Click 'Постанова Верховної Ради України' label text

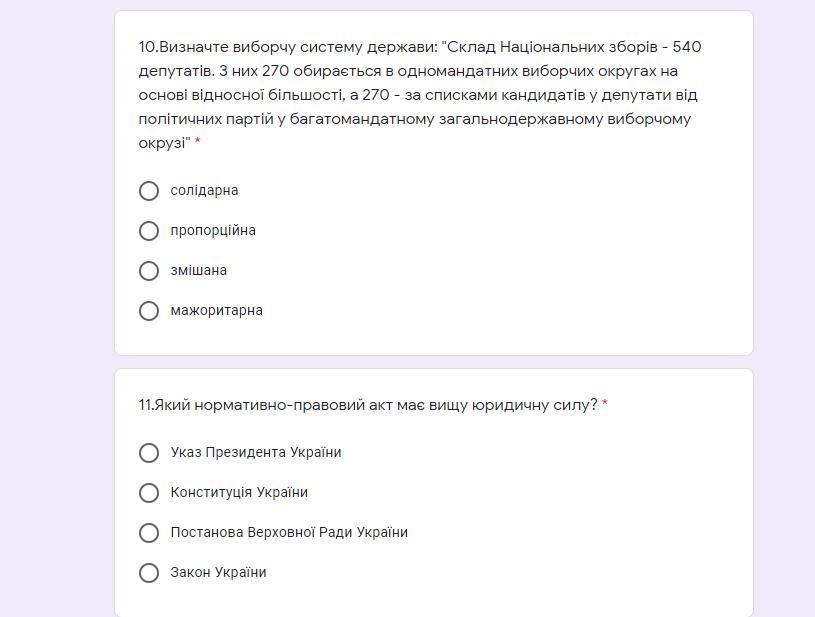(289, 532)
